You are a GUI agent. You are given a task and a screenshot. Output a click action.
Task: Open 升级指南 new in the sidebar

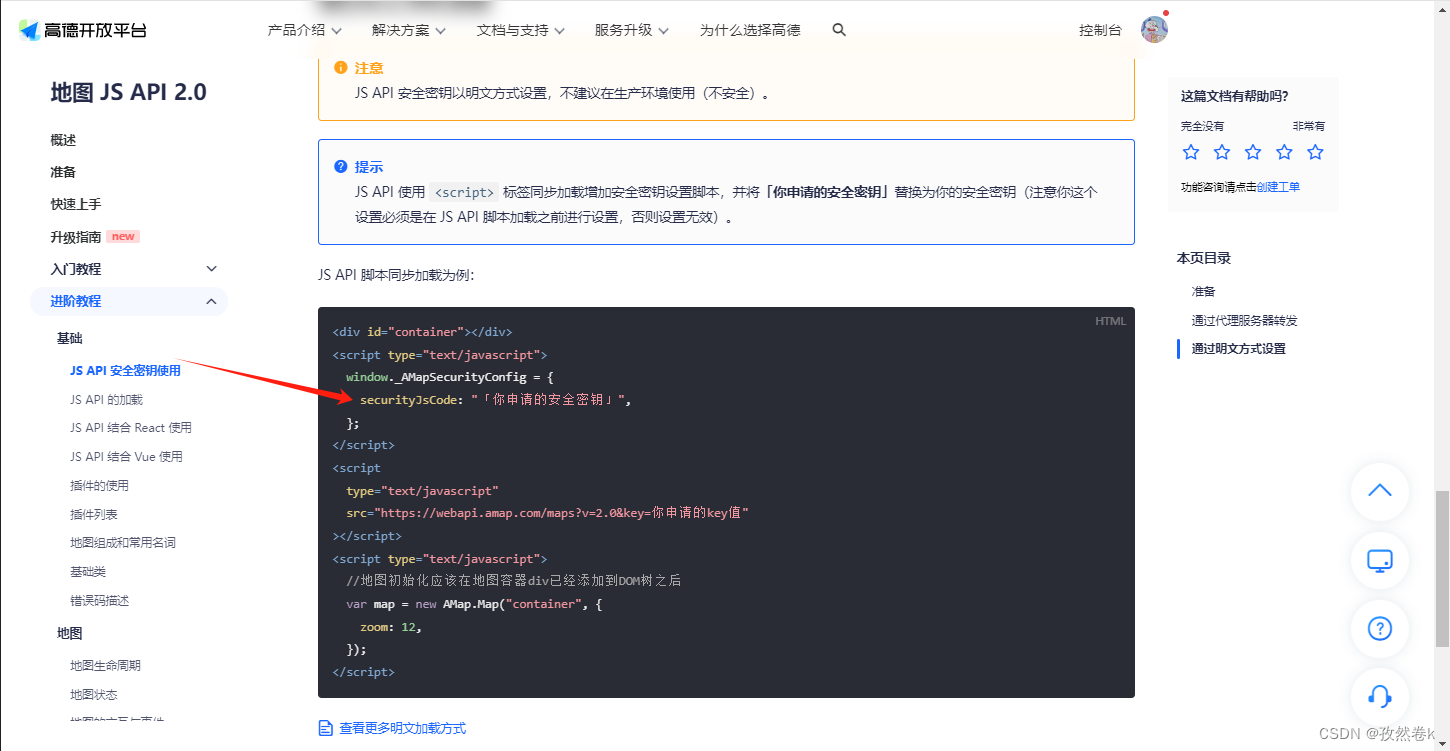[94, 237]
